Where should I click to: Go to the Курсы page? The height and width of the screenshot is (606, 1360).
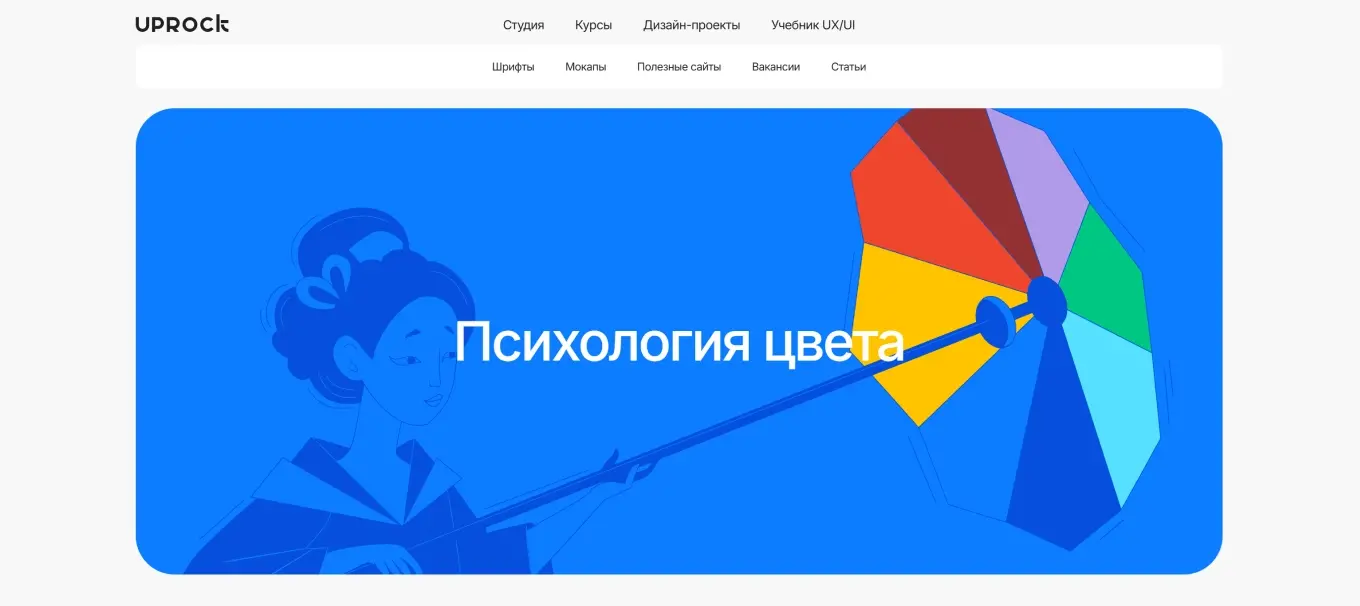tap(593, 25)
